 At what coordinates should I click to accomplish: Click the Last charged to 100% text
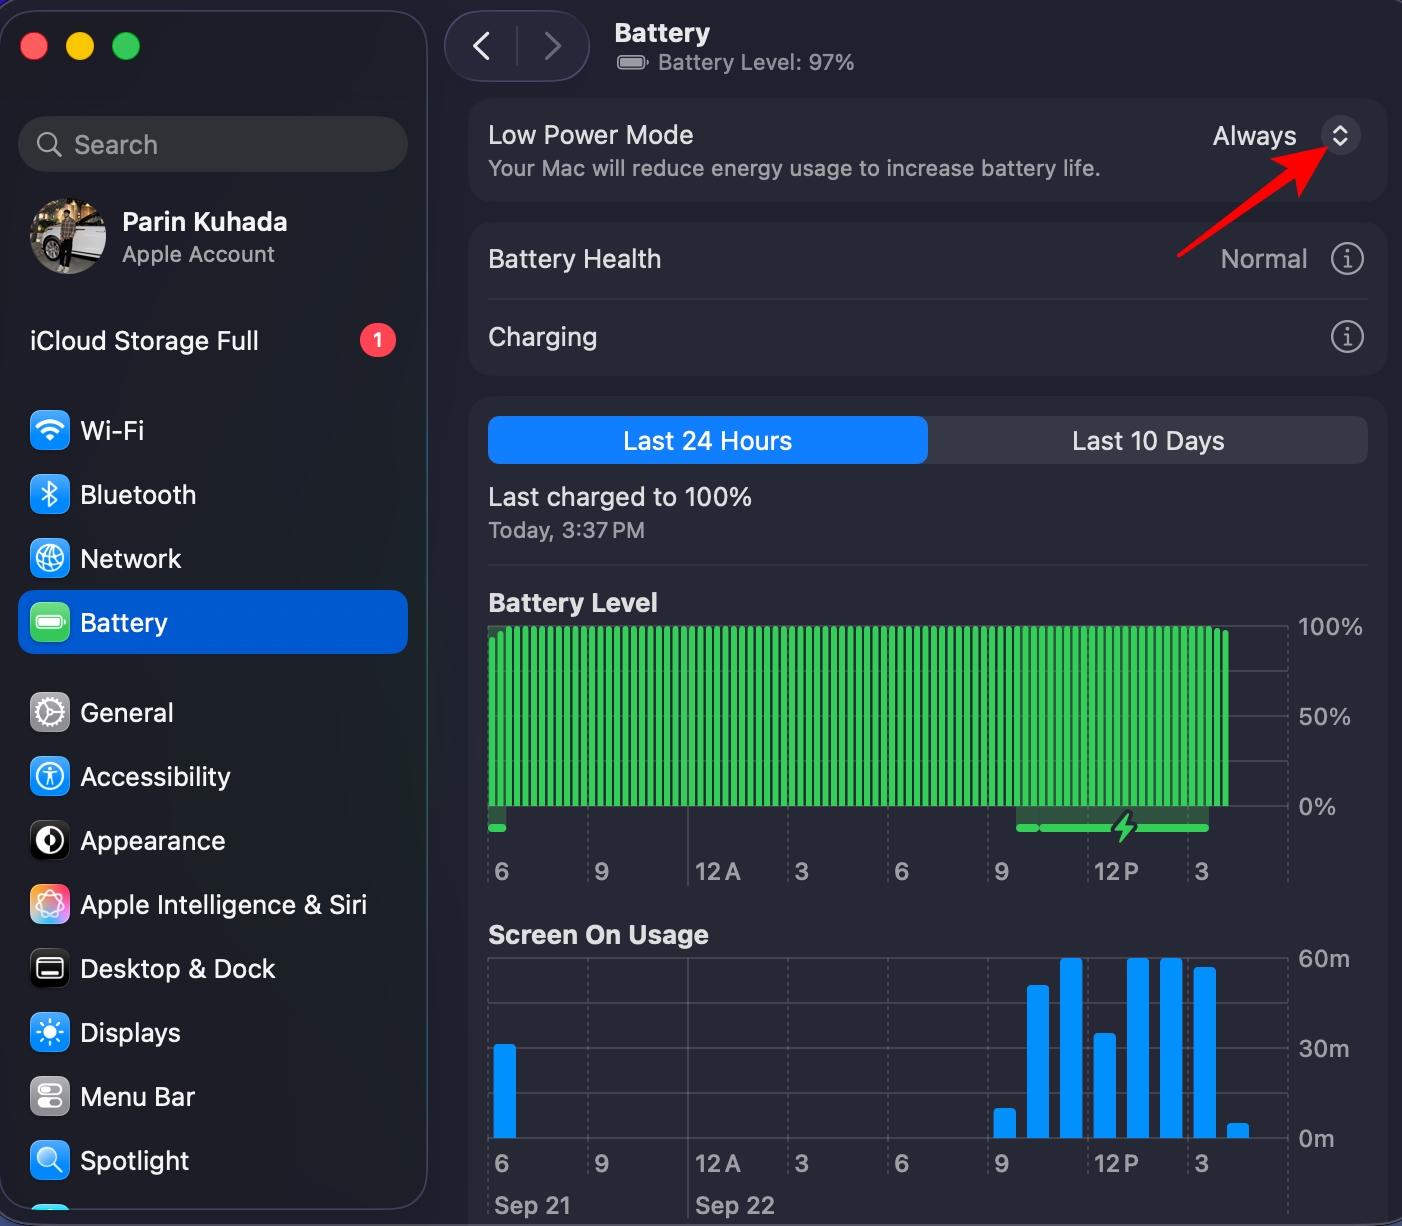click(x=620, y=497)
